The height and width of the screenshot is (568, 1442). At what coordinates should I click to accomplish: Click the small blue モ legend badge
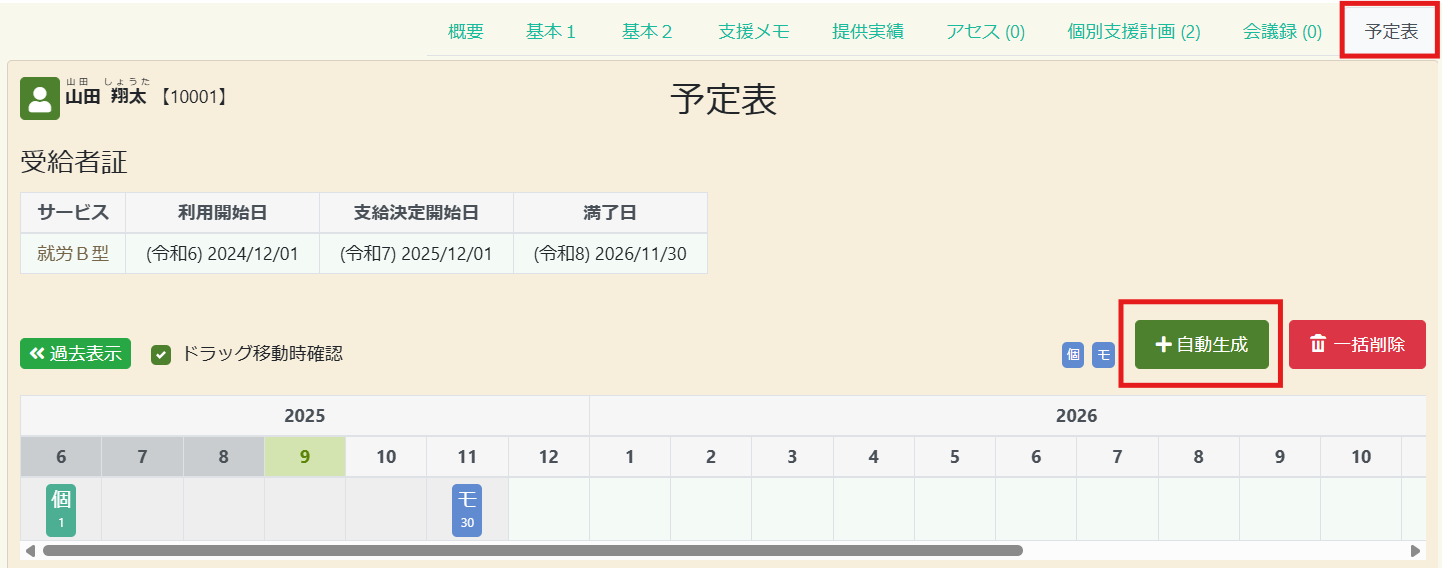(x=1103, y=354)
